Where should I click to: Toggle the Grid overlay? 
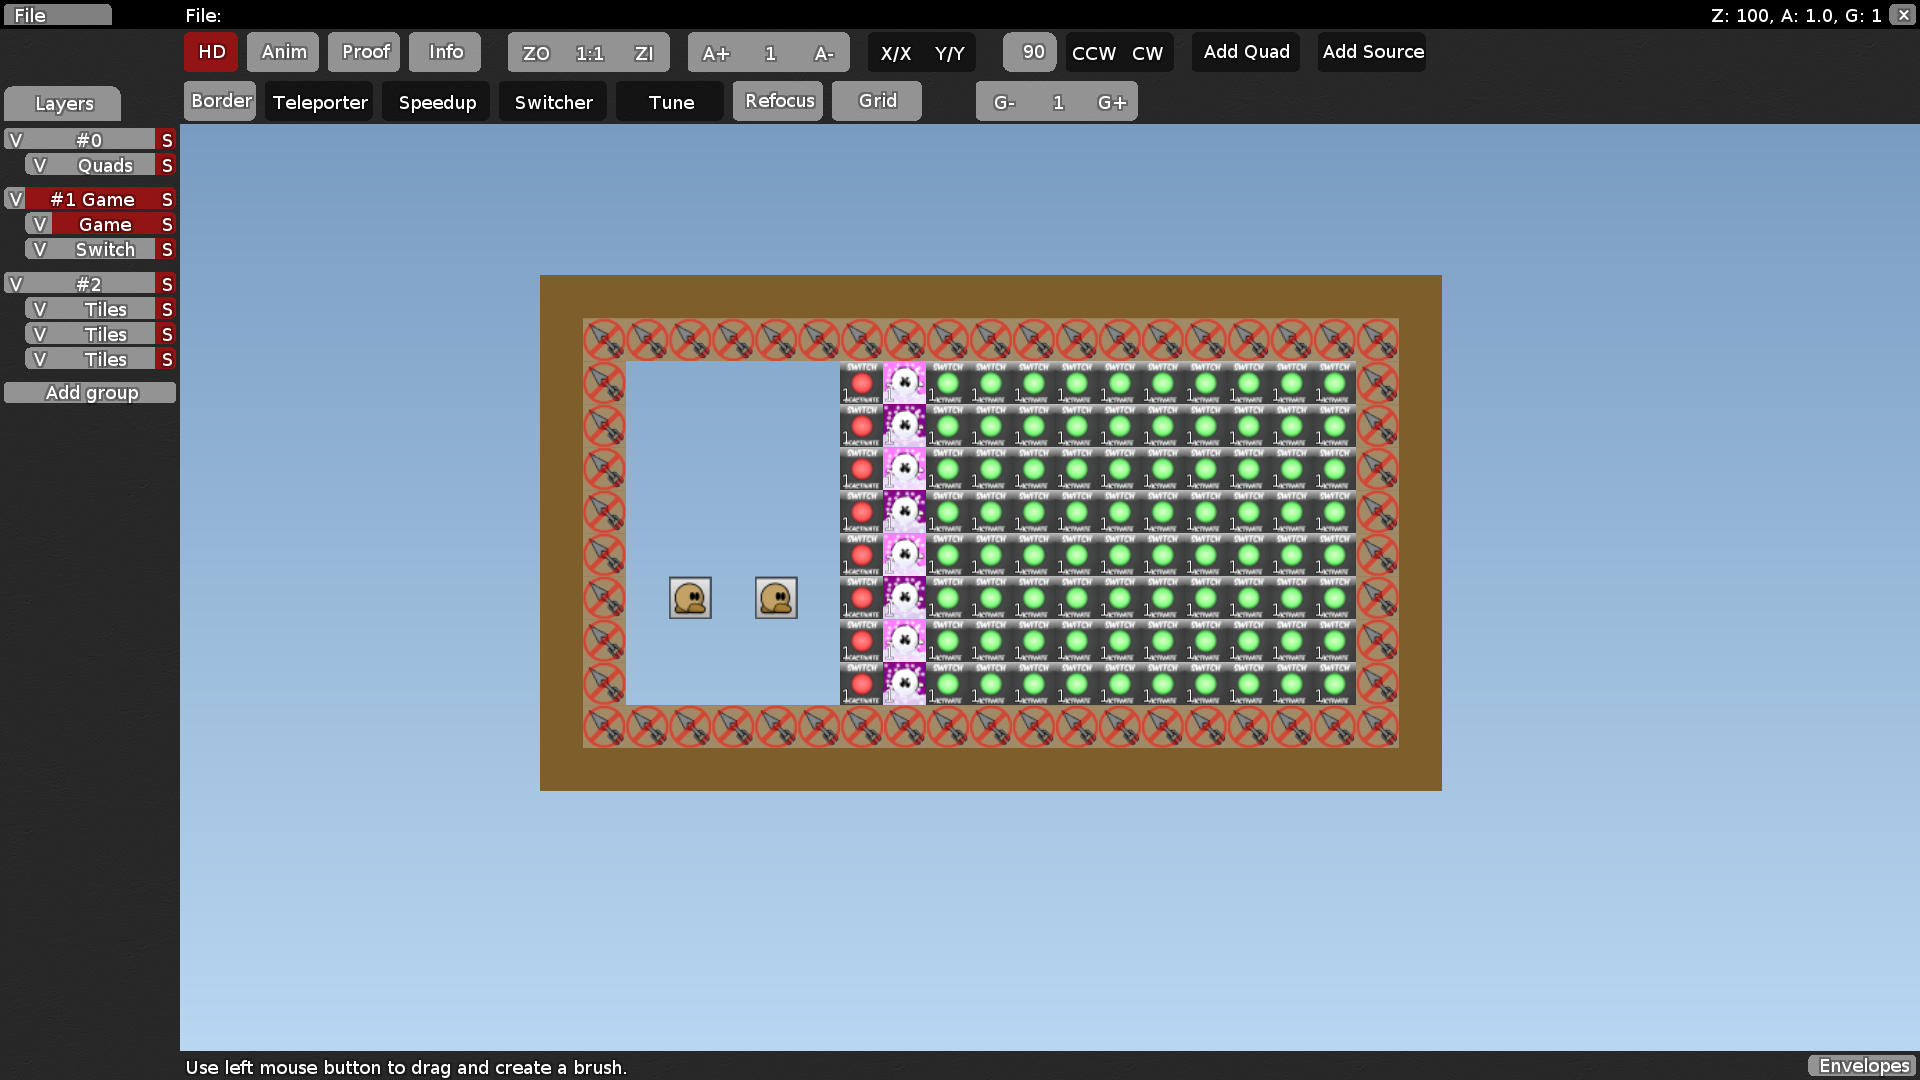coord(876,100)
